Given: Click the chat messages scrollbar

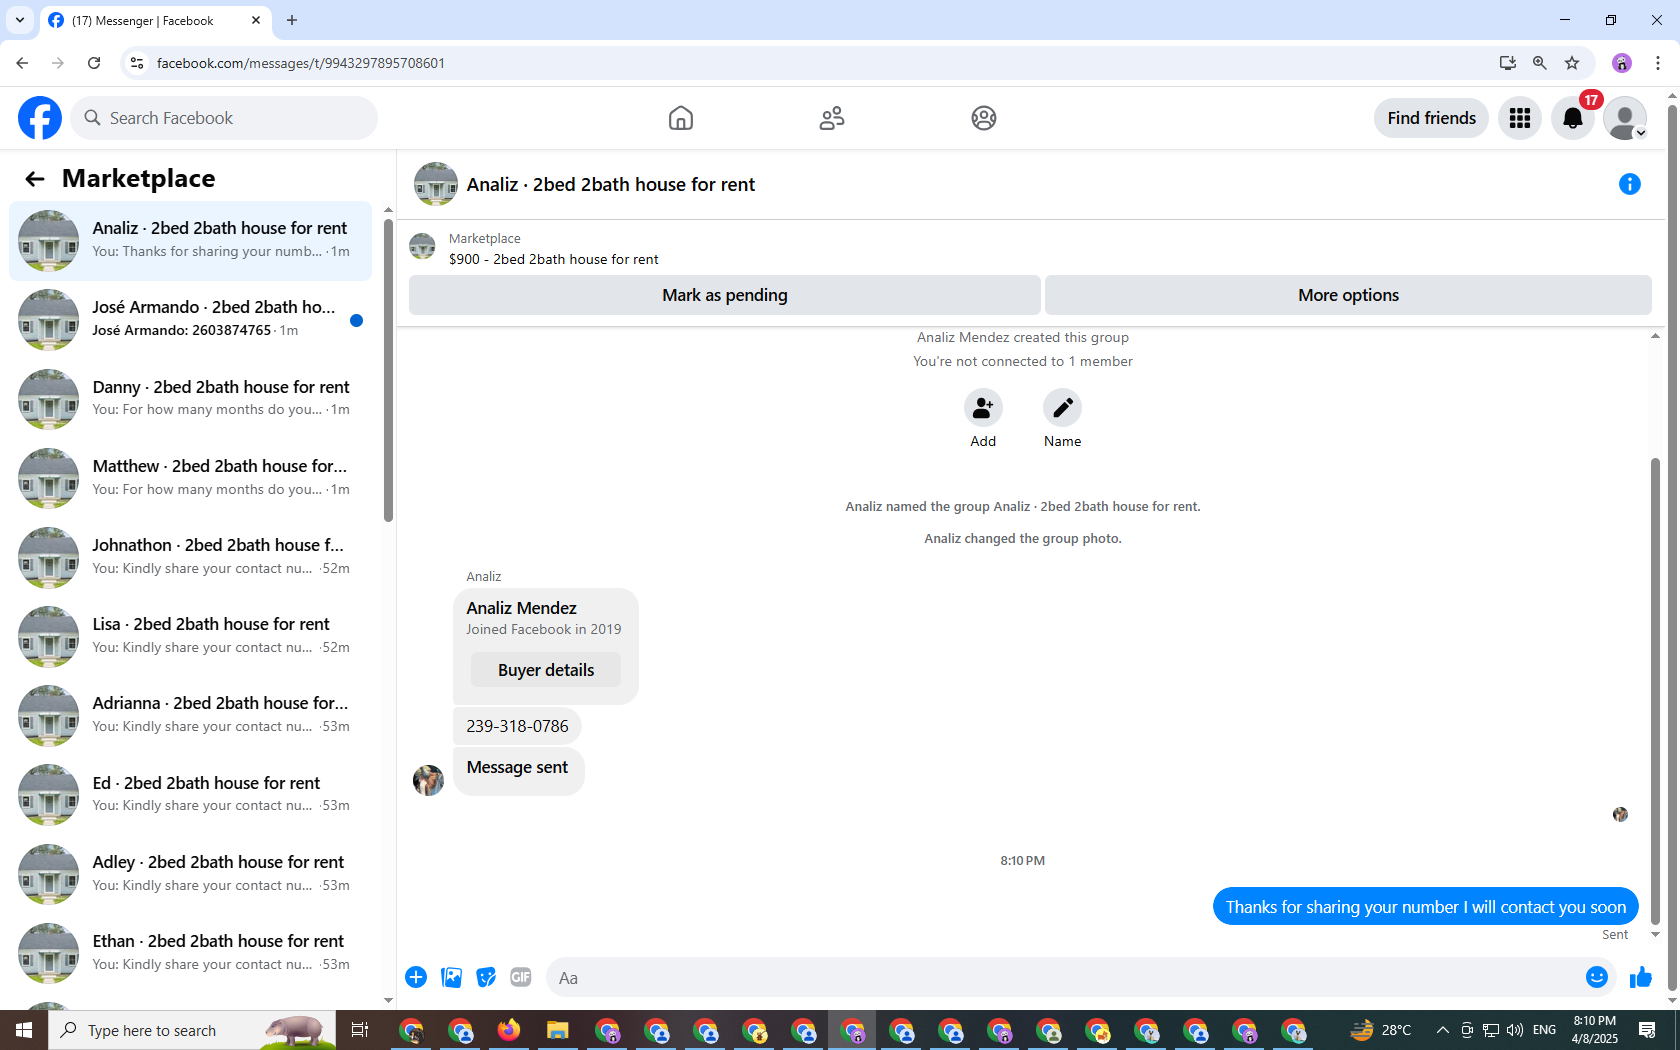Looking at the screenshot, I should 1655,690.
